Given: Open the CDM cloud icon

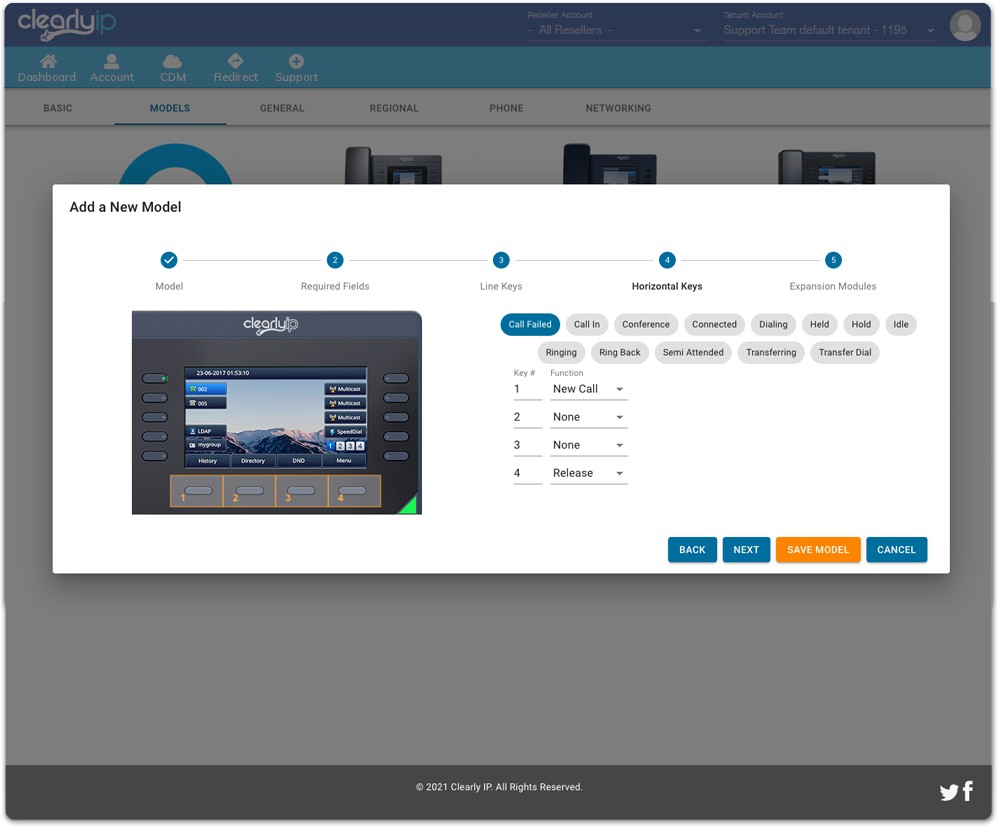Looking at the screenshot, I should tap(172, 62).
